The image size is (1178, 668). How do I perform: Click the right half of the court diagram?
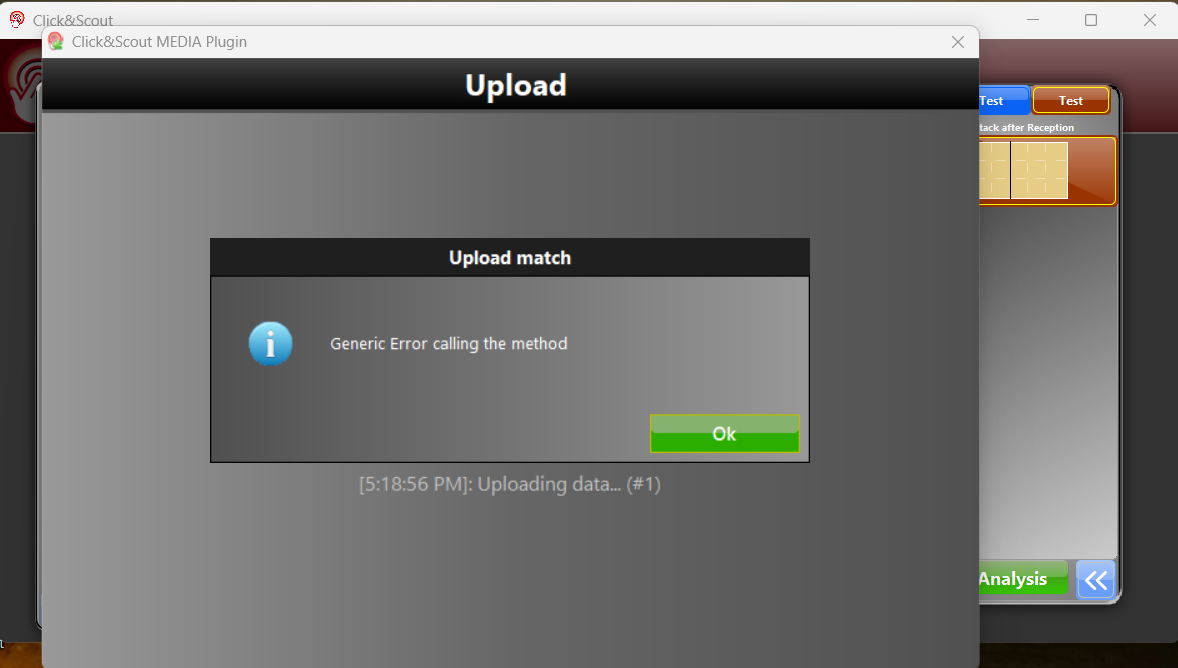pos(1040,171)
